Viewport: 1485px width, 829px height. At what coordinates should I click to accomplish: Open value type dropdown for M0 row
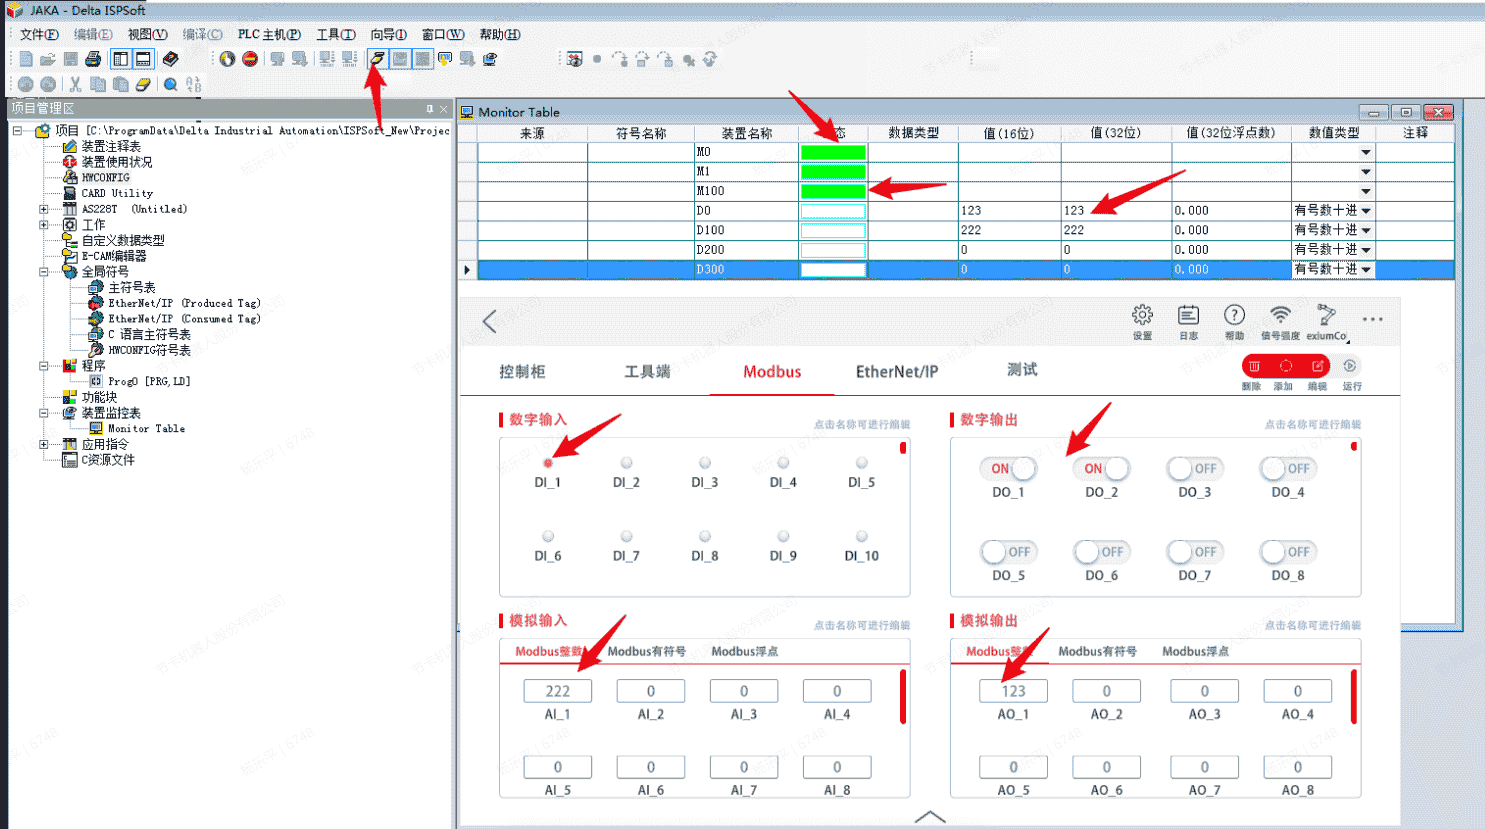(1365, 153)
